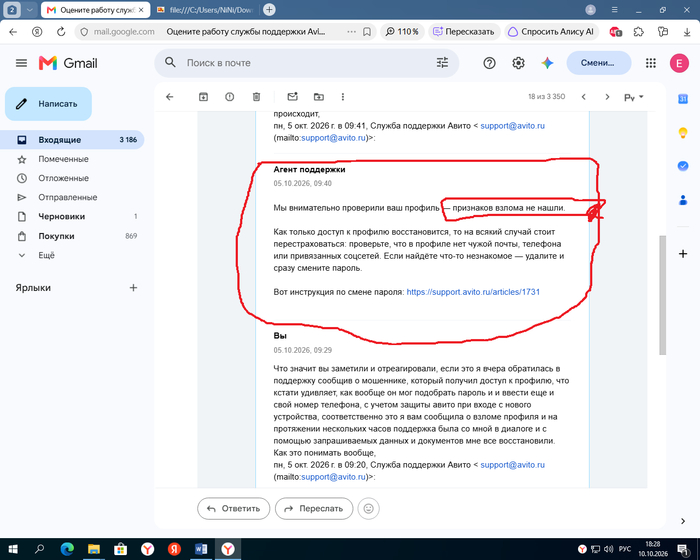Screen dimensions: 700x560
Task: Open browser extensions puzzle icon
Action: pos(639,32)
